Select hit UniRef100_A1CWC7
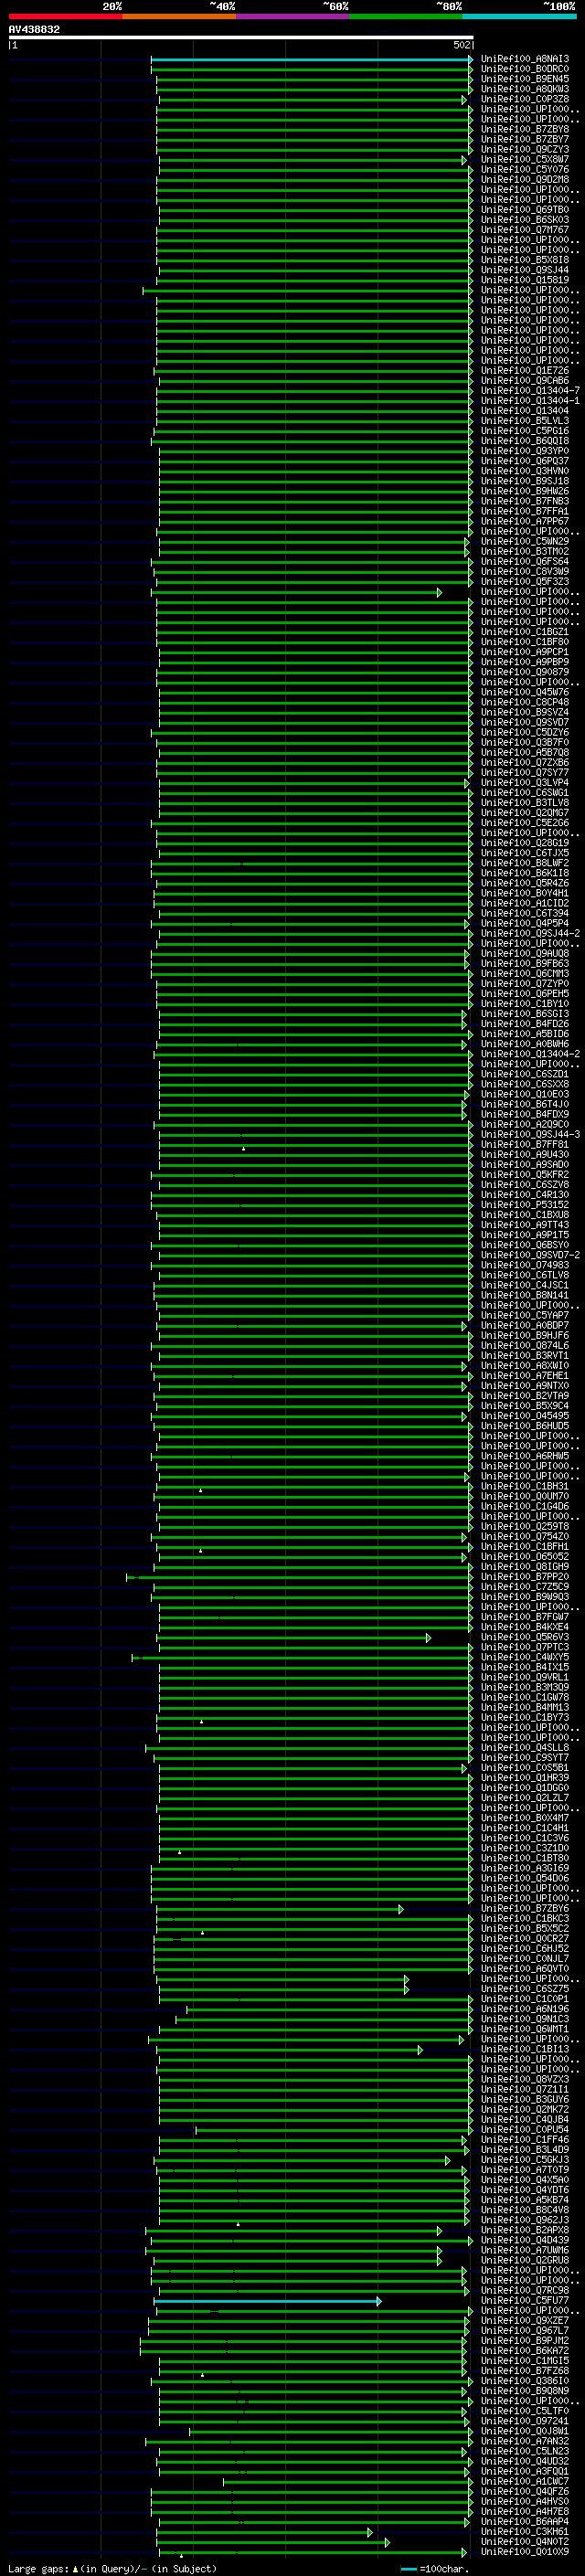The height and width of the screenshot is (2576, 585). [525, 2481]
